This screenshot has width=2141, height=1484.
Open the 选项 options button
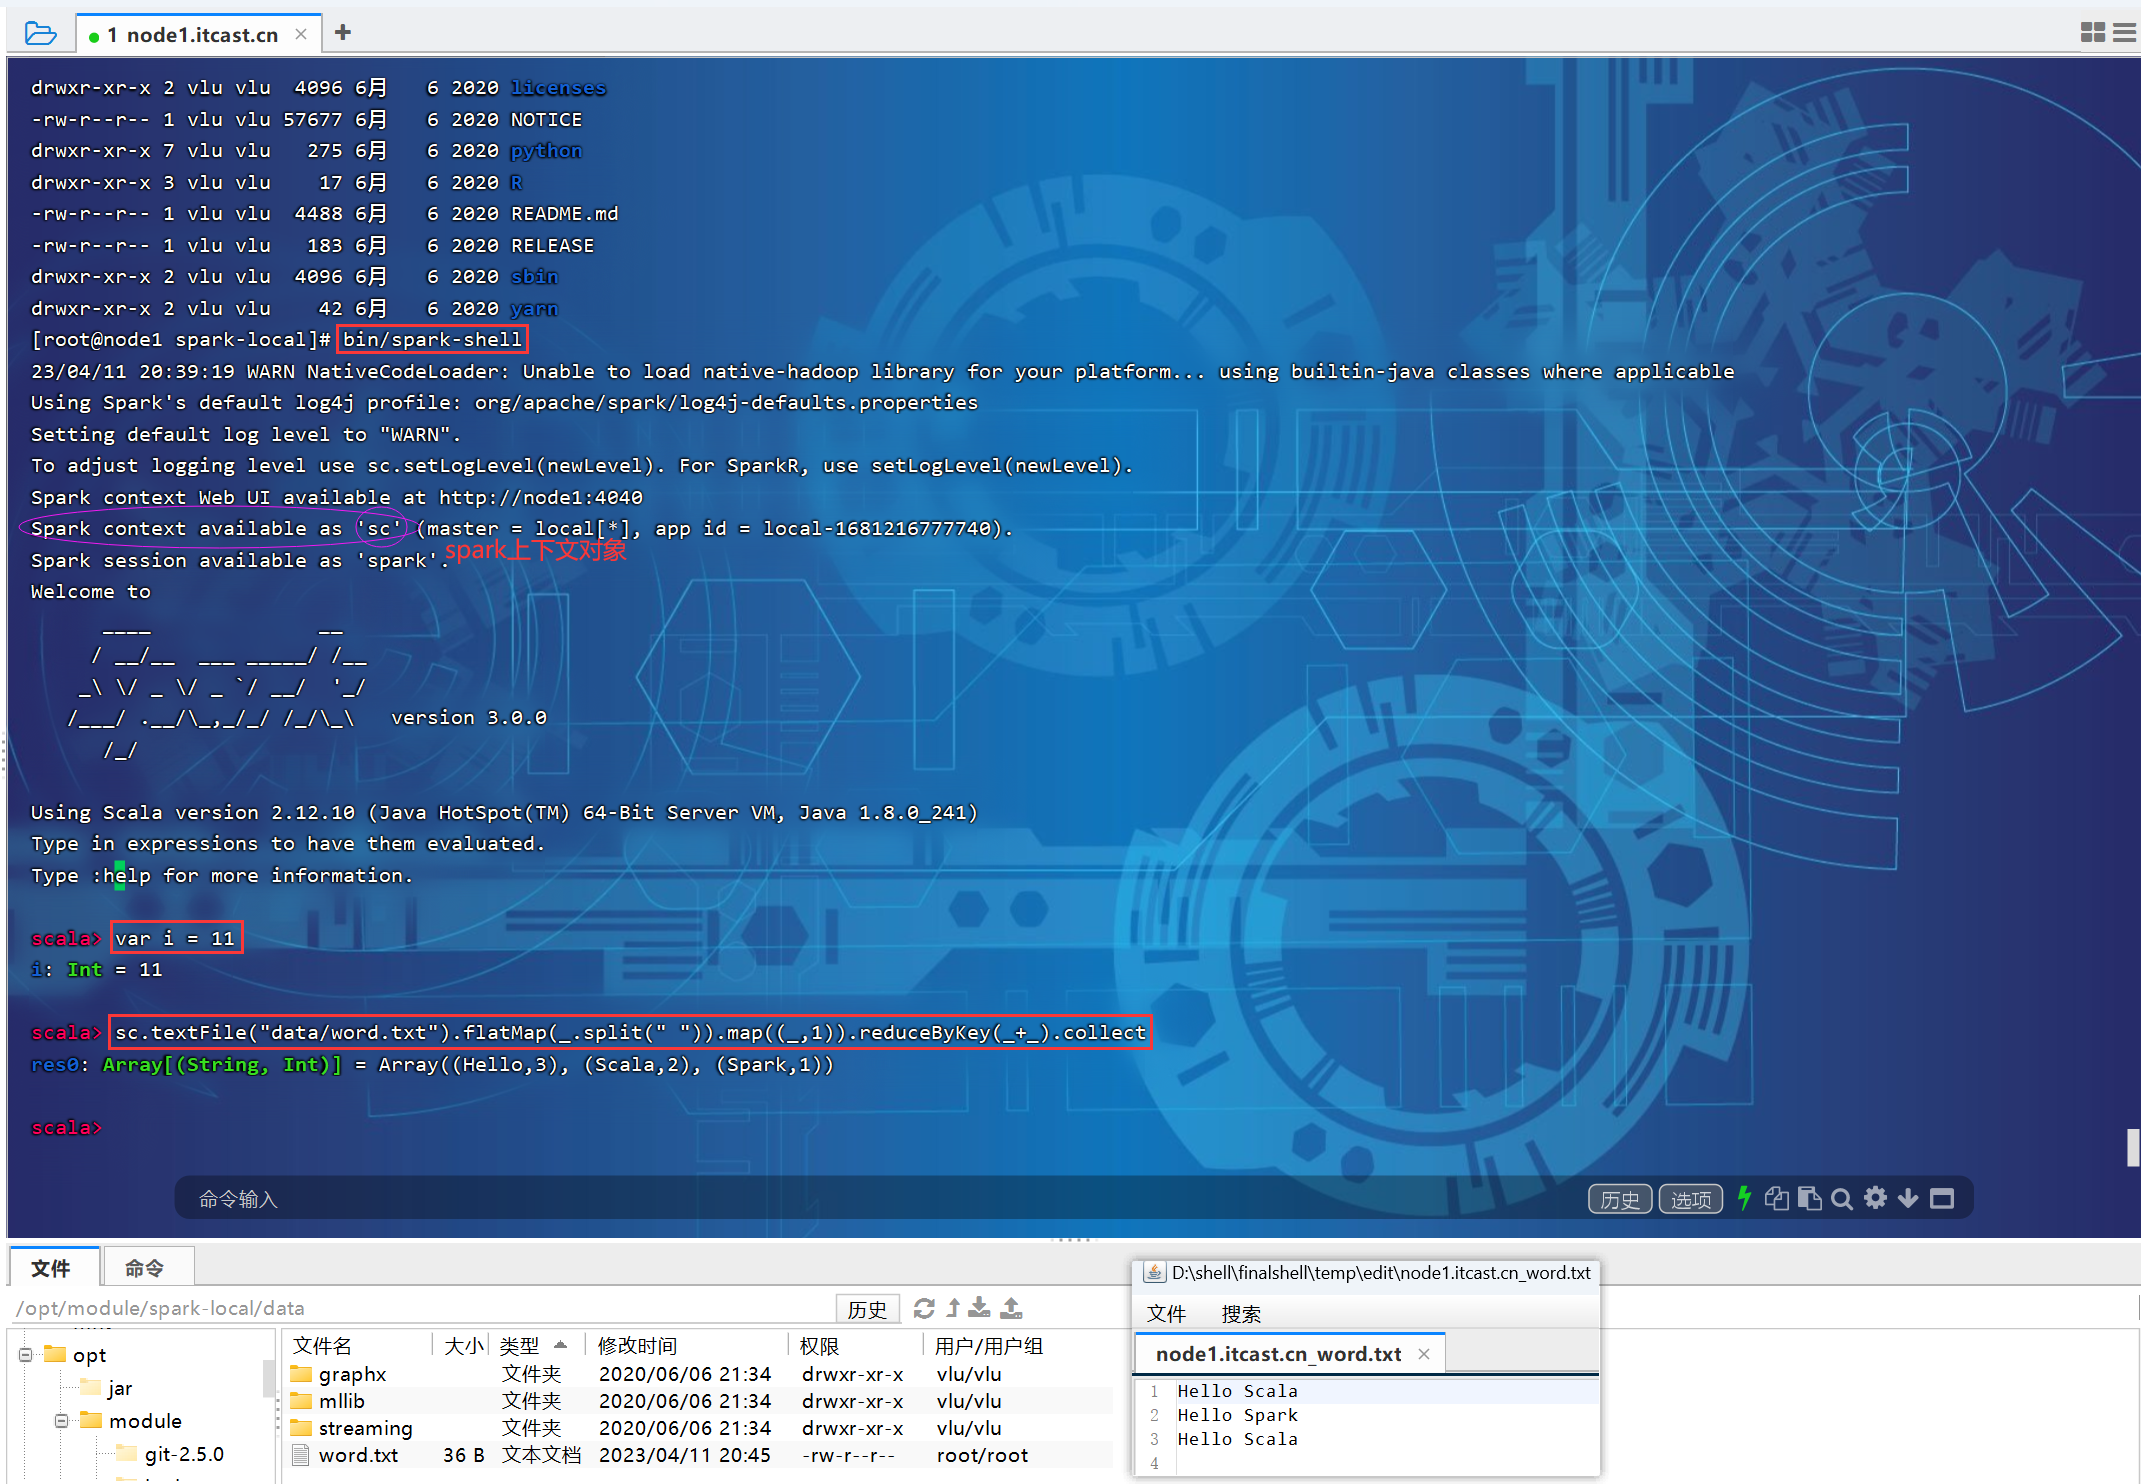pyautogui.click(x=1691, y=1199)
